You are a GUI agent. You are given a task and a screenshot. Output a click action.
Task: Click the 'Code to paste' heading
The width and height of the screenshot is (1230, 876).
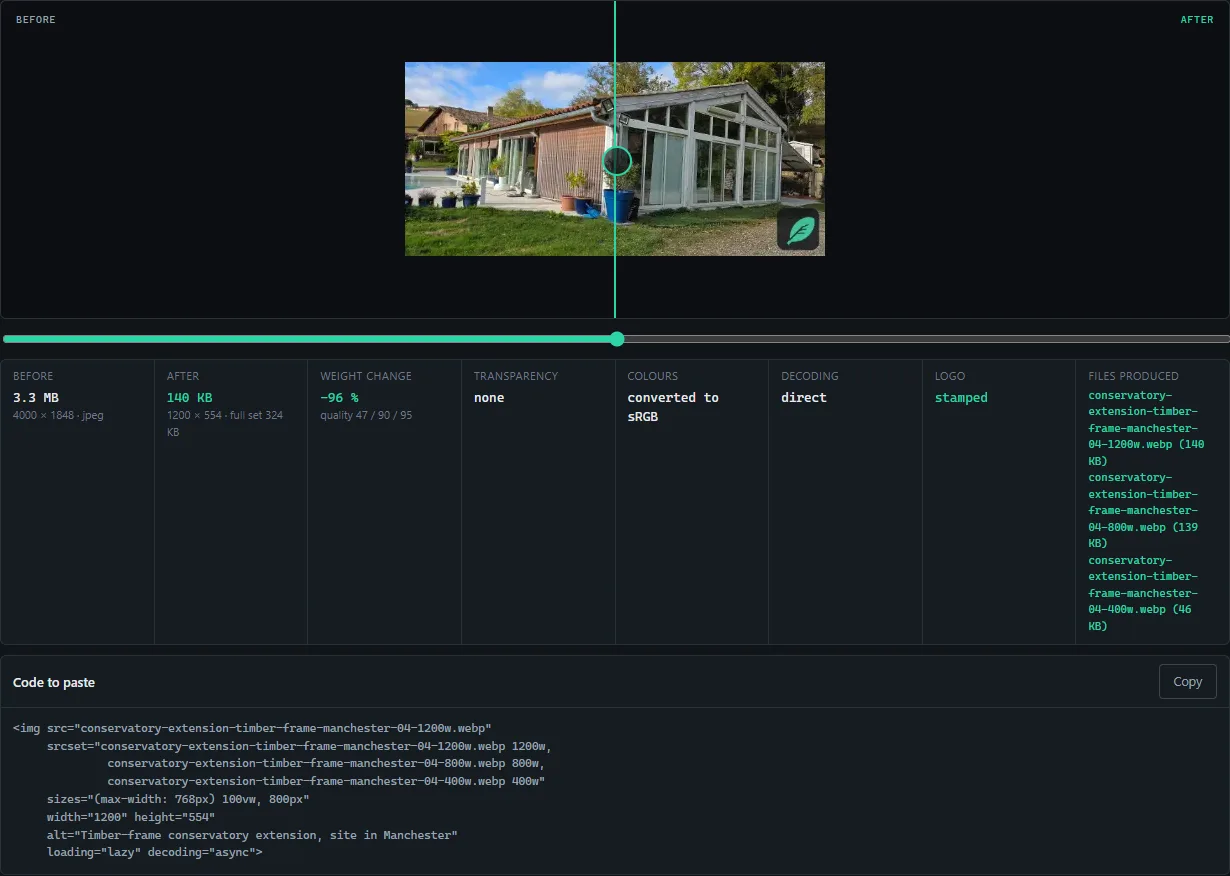[x=54, y=682]
